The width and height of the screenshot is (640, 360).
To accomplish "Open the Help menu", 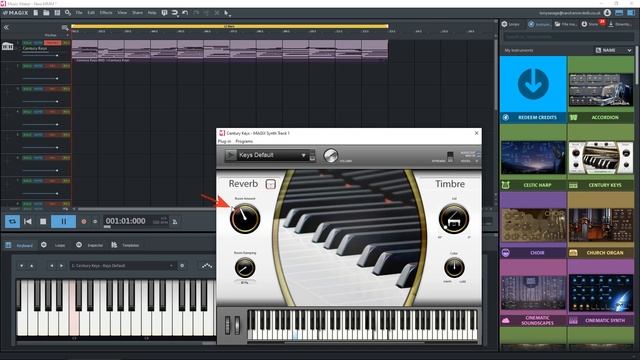I will click(152, 13).
